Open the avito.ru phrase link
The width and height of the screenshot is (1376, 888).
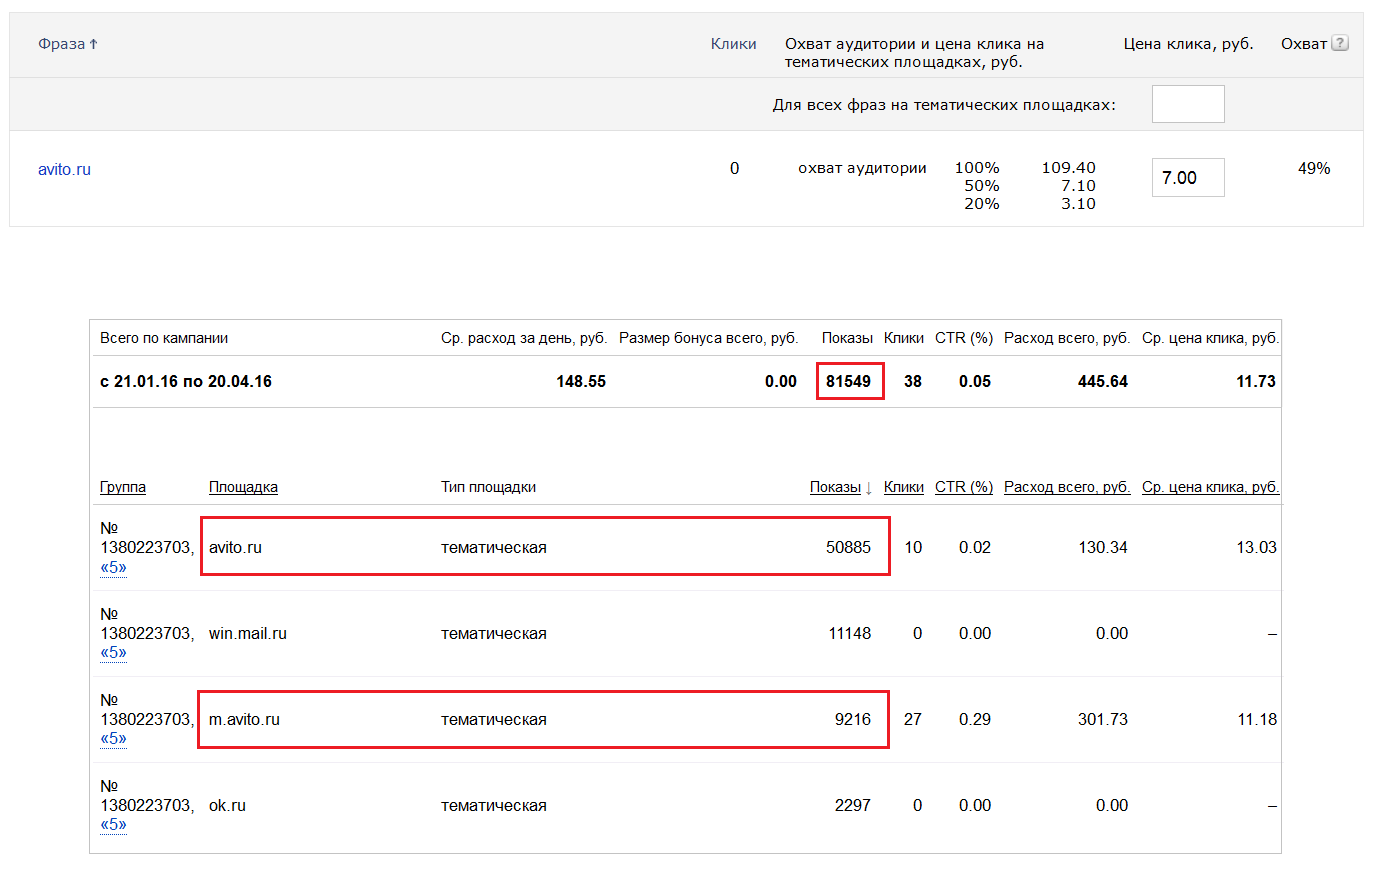tap(64, 170)
